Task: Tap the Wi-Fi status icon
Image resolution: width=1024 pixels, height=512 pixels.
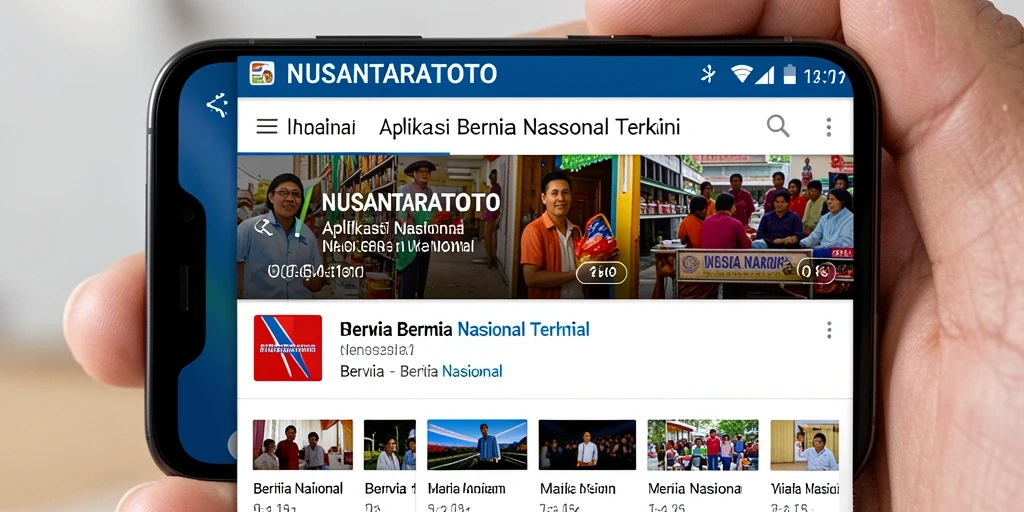Action: tap(741, 74)
